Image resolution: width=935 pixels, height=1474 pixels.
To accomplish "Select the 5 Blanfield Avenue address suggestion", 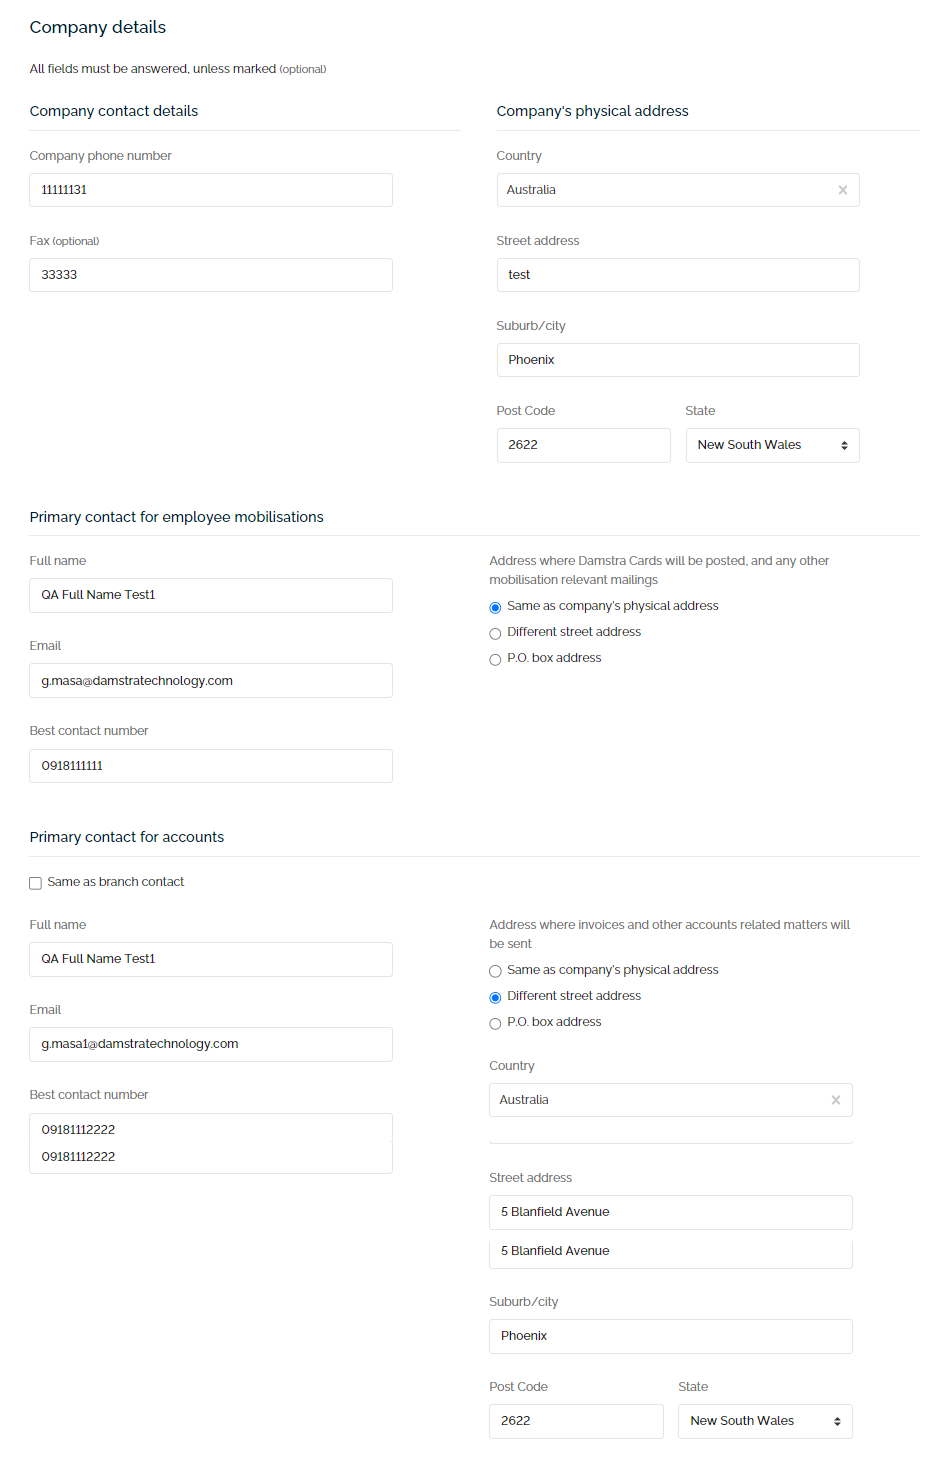I will pyautogui.click(x=670, y=1251).
